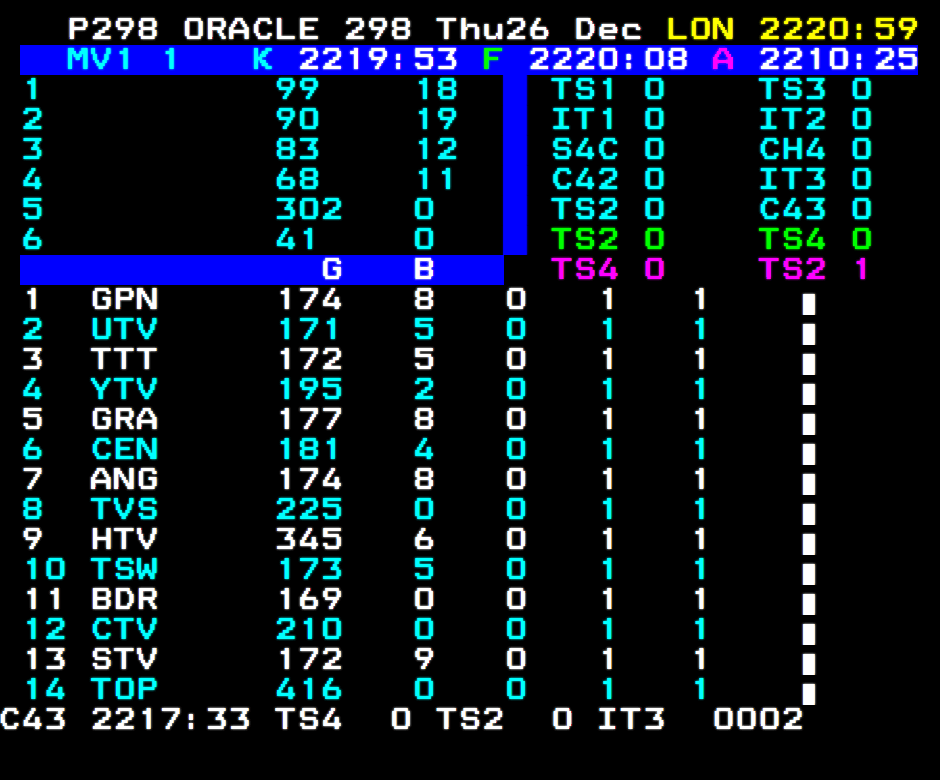The image size is (940, 780).
Task: Click the B column header
Action: (x=424, y=269)
